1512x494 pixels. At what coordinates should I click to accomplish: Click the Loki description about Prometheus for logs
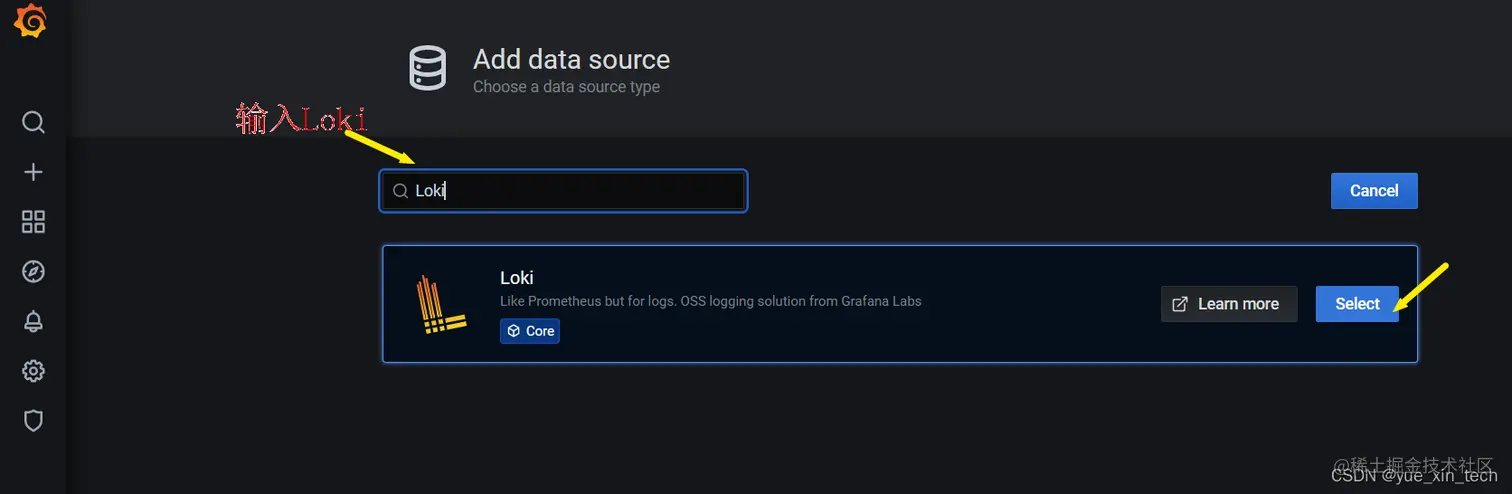711,301
